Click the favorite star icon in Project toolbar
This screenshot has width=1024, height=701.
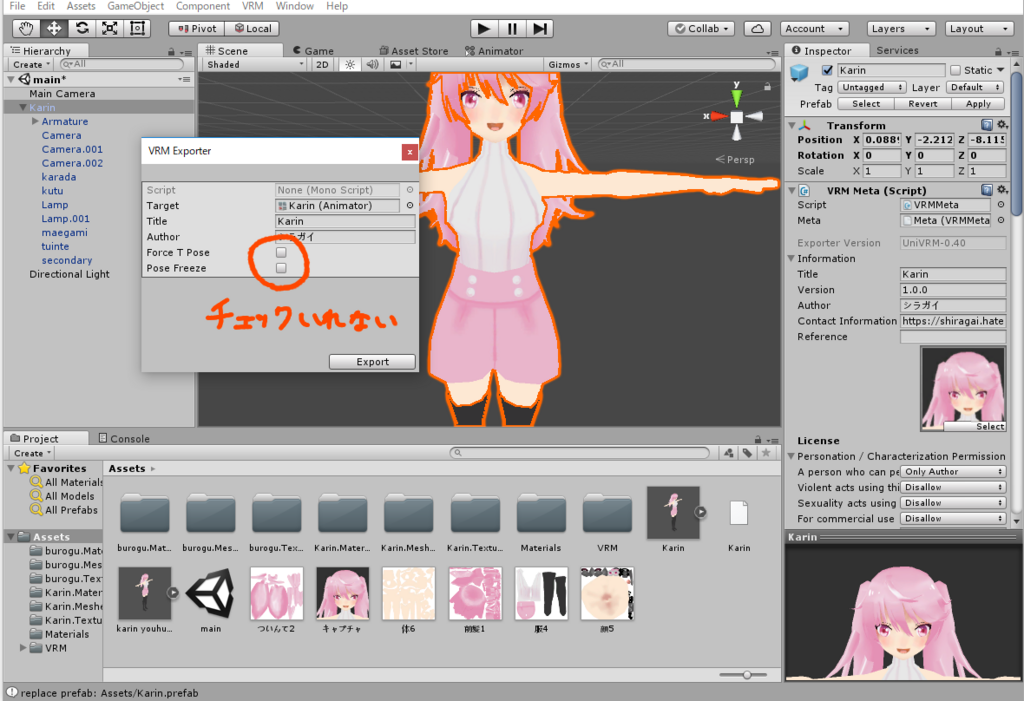click(x=767, y=453)
